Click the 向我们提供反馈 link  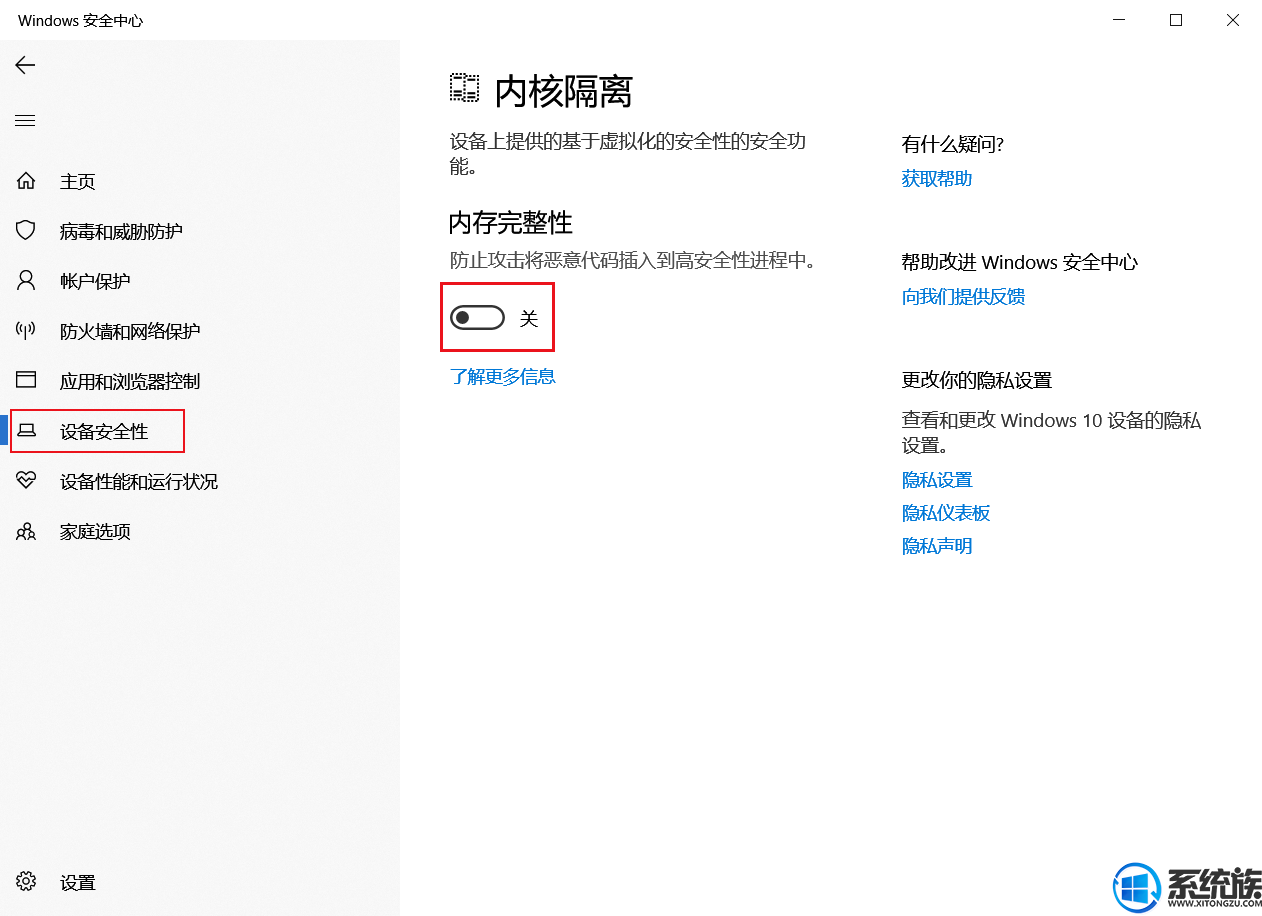(963, 296)
